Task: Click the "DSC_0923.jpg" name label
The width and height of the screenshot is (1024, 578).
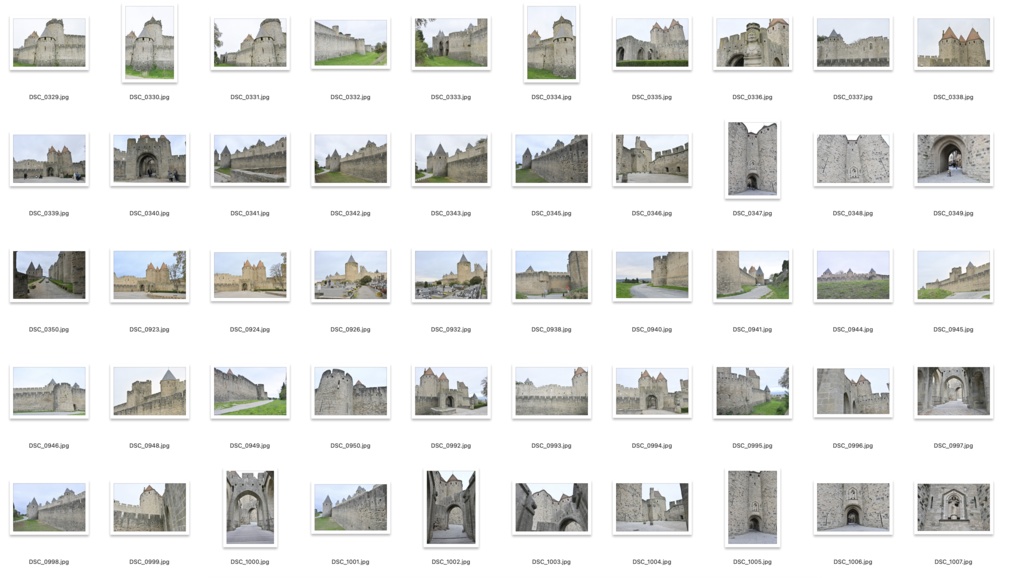Action: 150,329
